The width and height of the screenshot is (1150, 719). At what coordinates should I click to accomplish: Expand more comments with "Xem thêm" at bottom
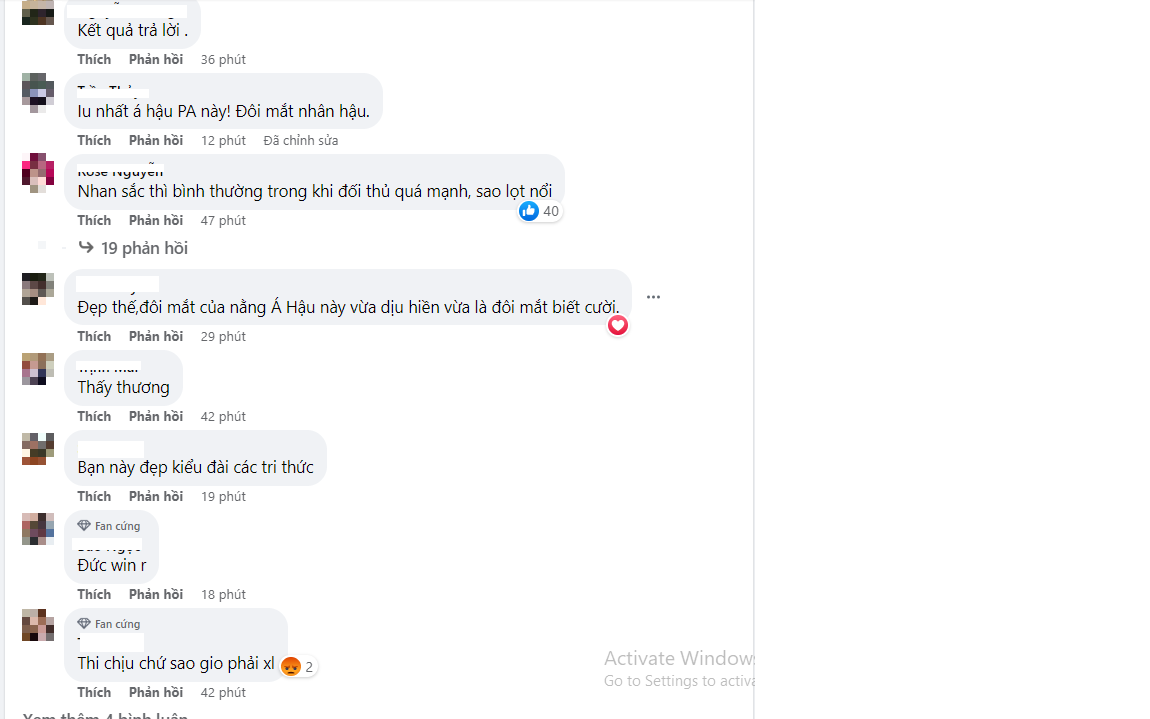[105, 715]
